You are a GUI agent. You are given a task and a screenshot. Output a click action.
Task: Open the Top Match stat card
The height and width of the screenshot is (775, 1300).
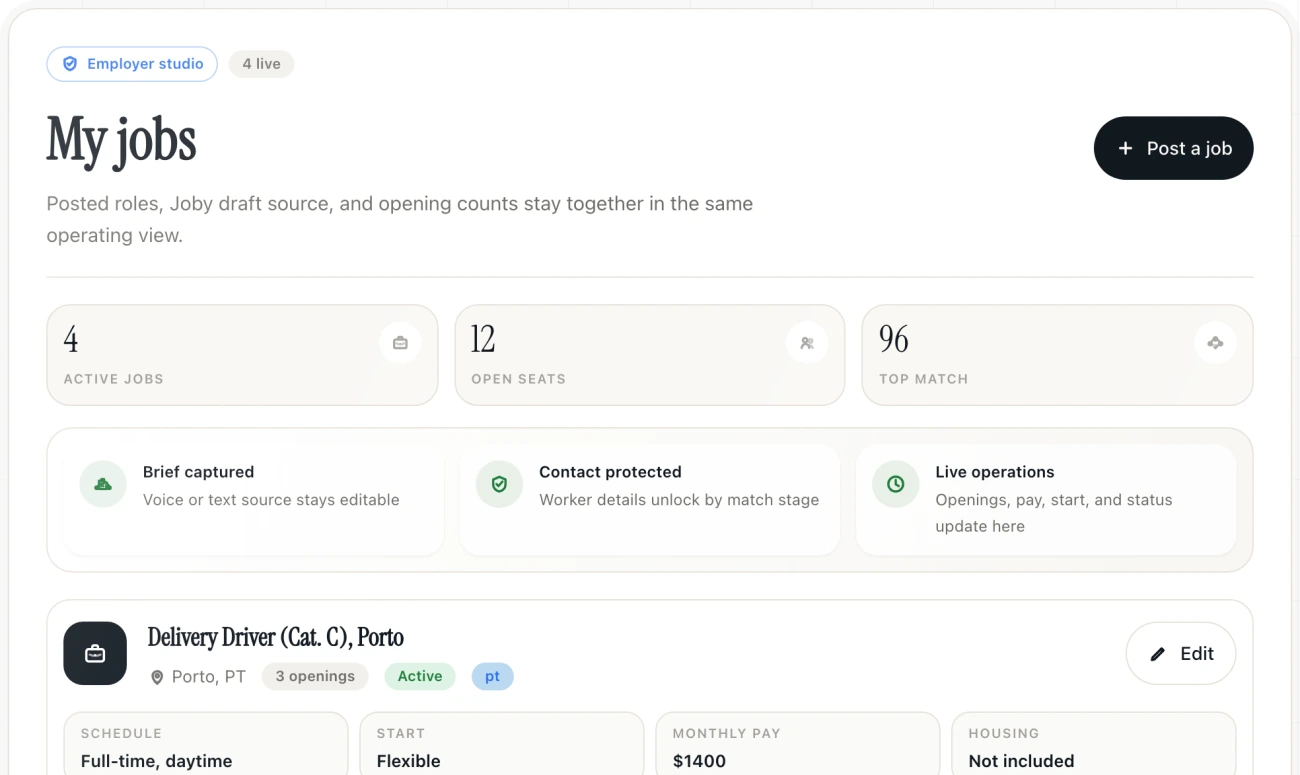tap(1057, 355)
